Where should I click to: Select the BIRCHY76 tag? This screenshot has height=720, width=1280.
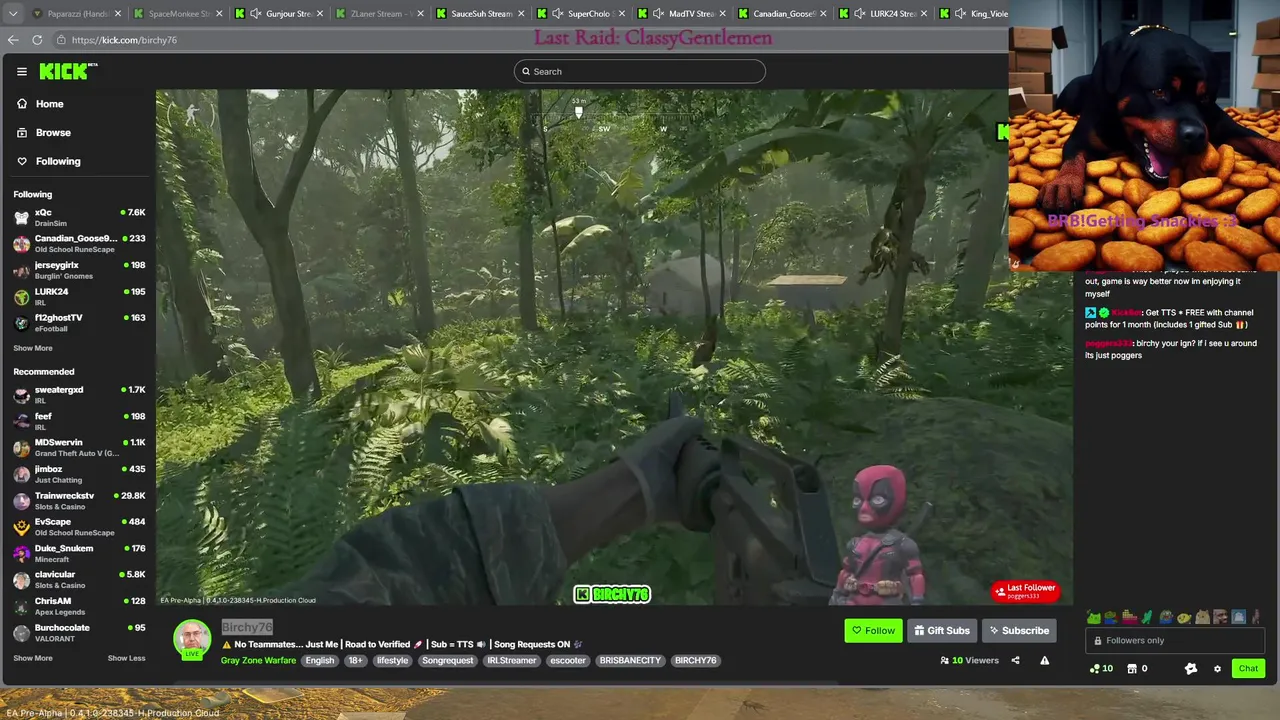pos(695,660)
